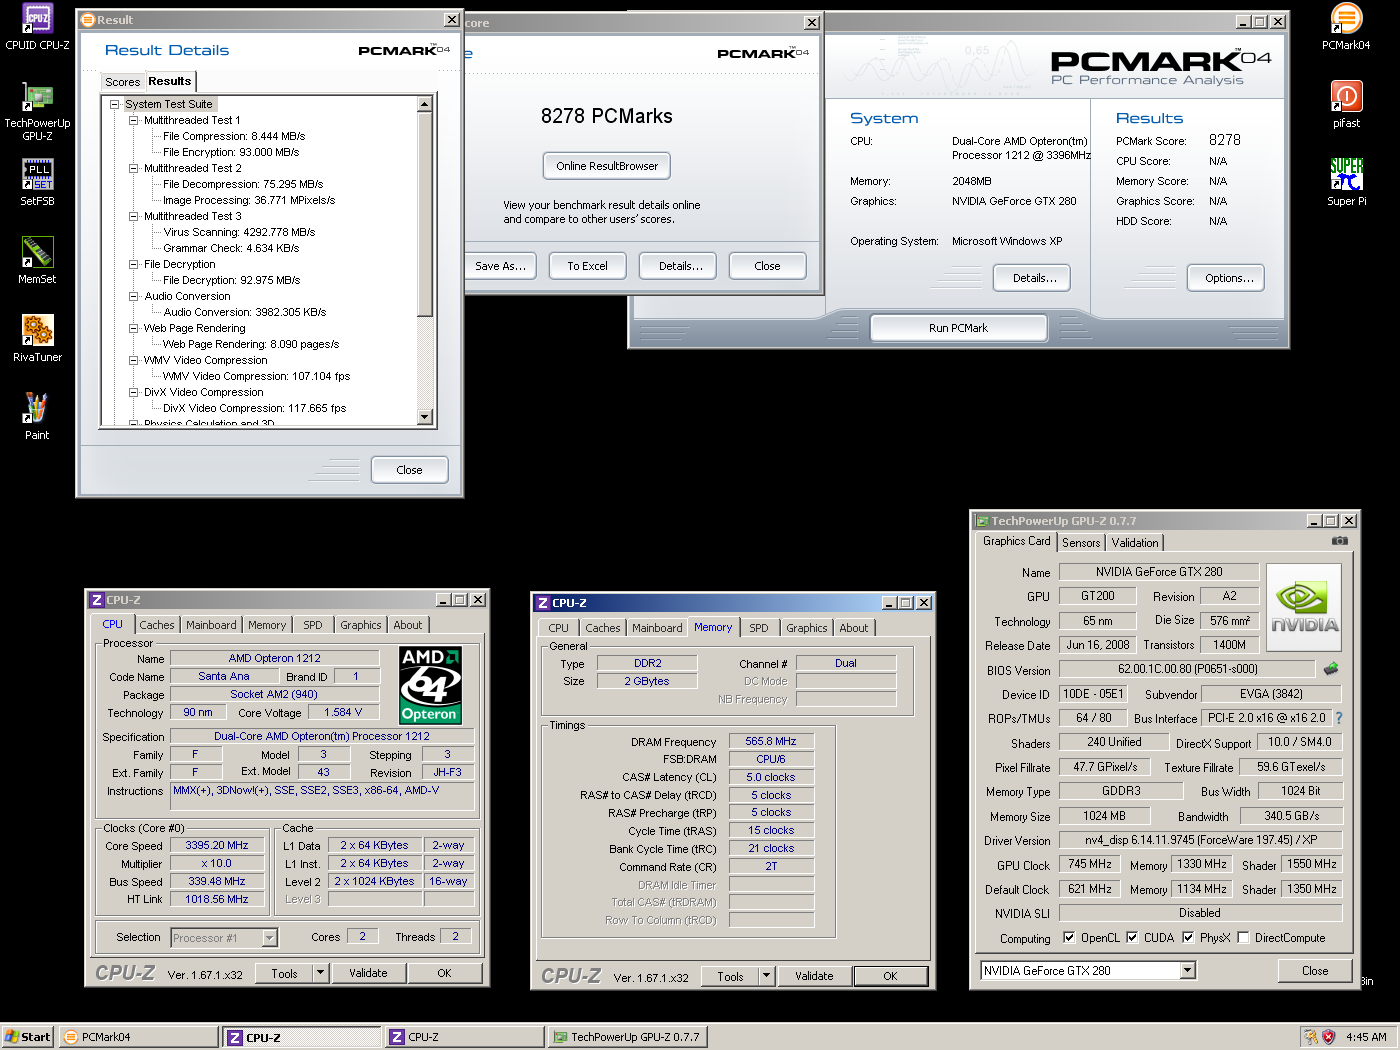
Task: Open the GPU selection dropdown in GPU-Z
Action: [x=1187, y=970]
